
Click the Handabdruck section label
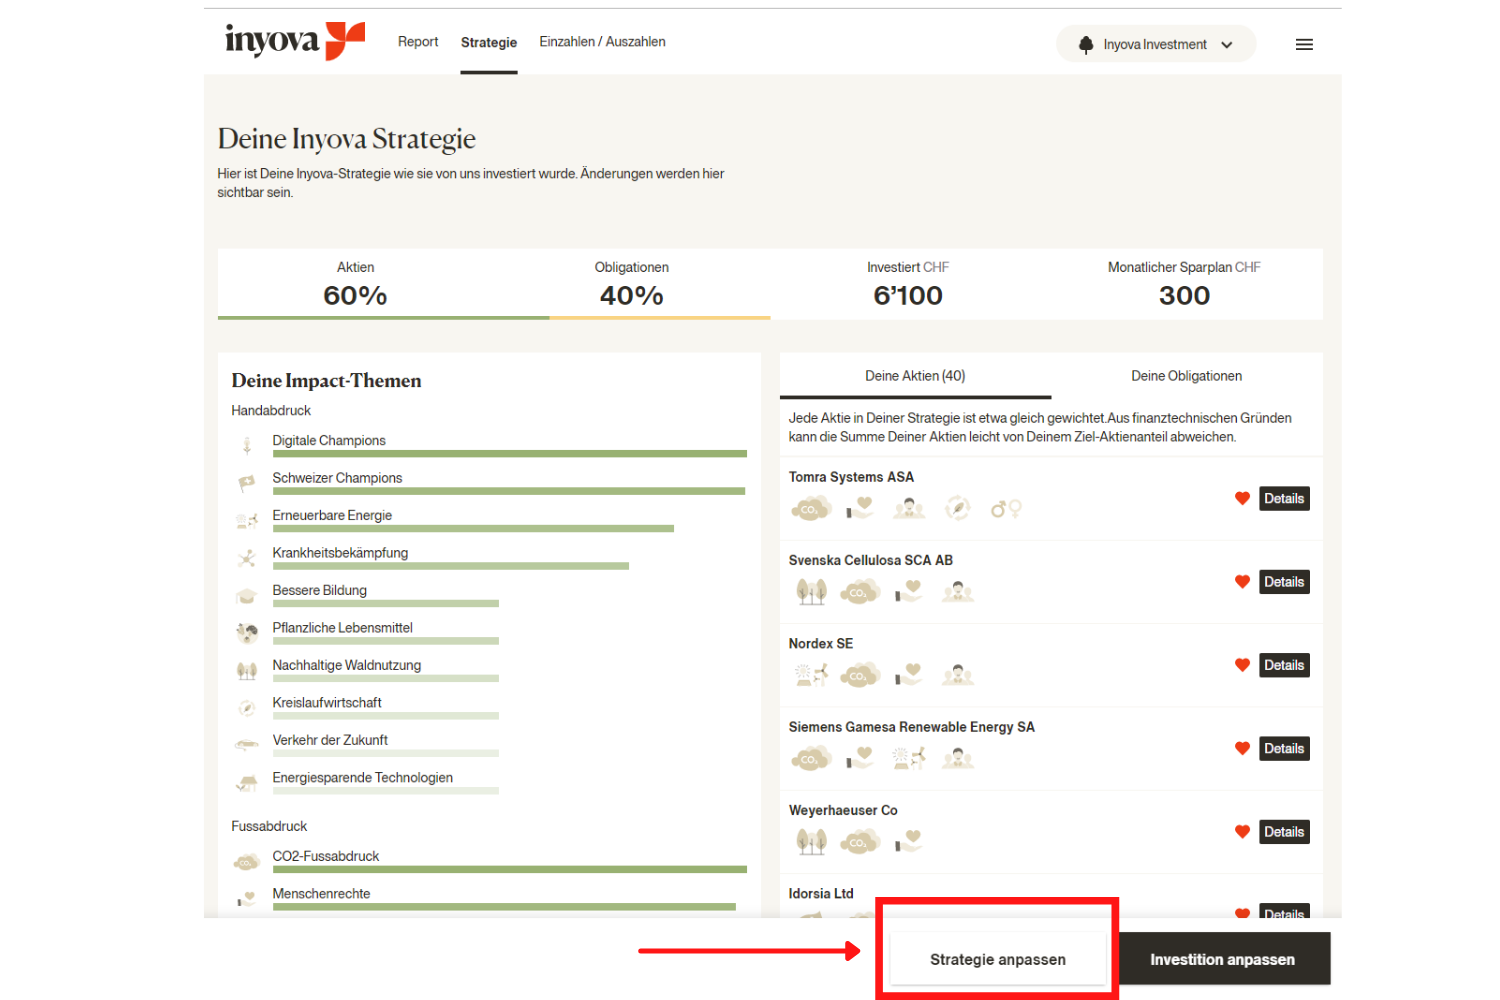pos(271,411)
